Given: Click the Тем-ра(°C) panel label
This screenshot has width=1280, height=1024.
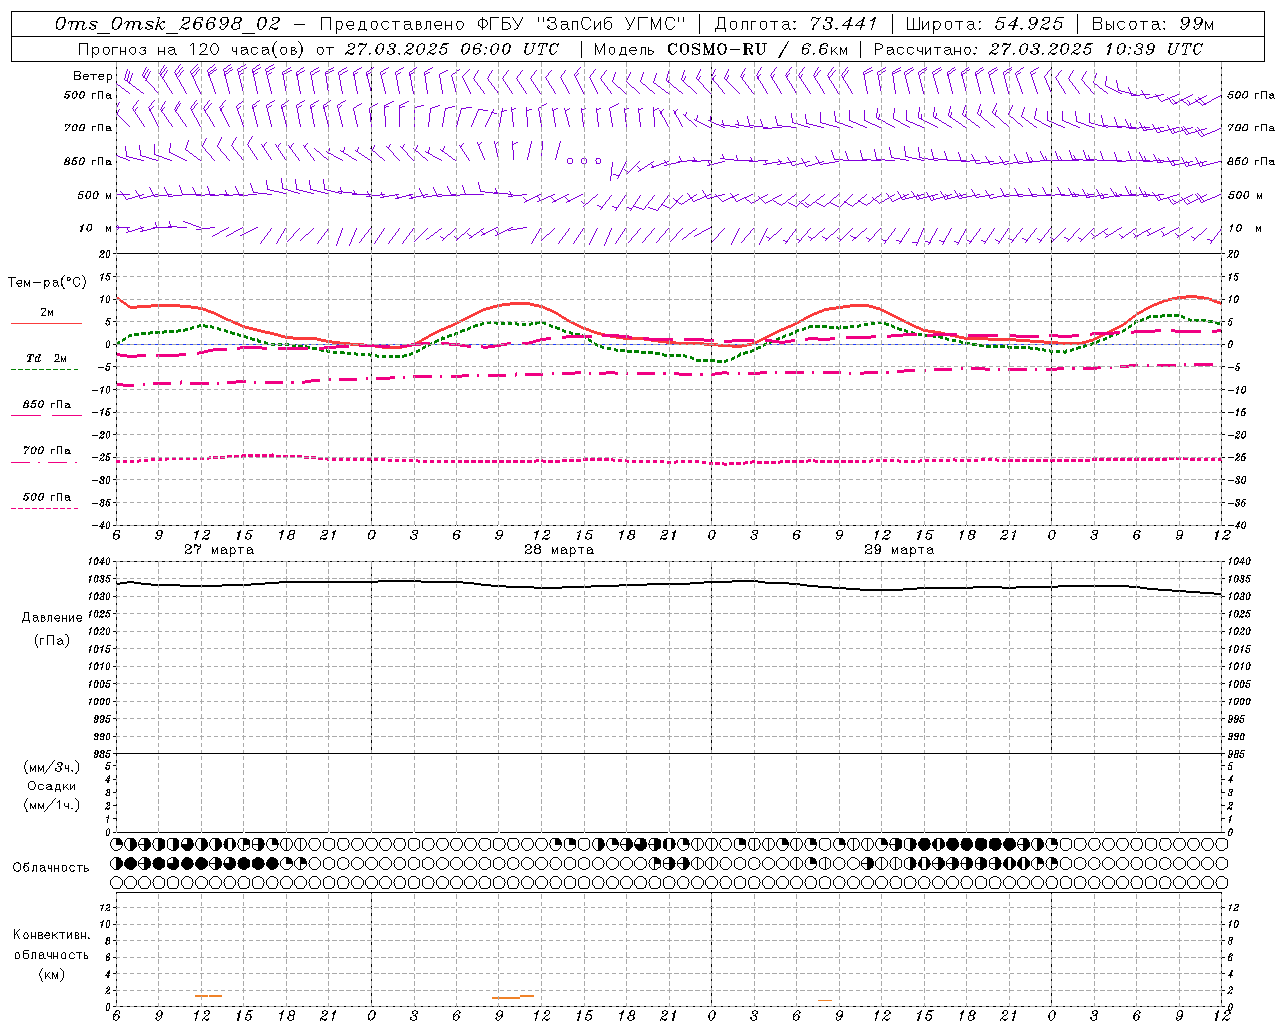Looking at the screenshot, I should click(47, 283).
